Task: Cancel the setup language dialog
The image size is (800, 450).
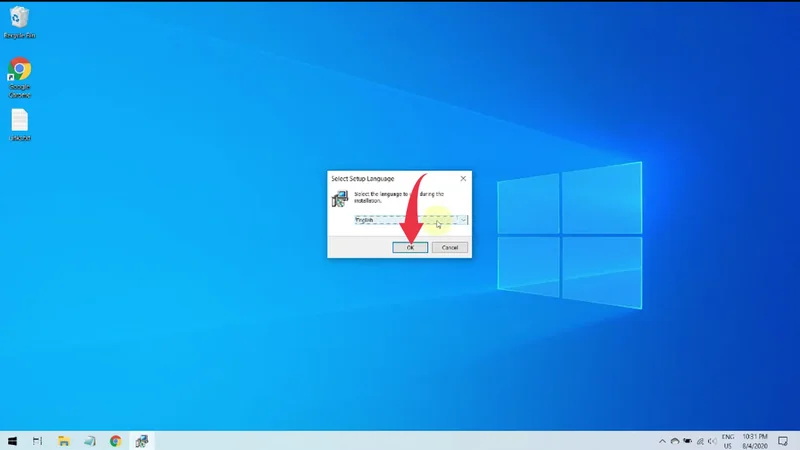Action: click(450, 247)
